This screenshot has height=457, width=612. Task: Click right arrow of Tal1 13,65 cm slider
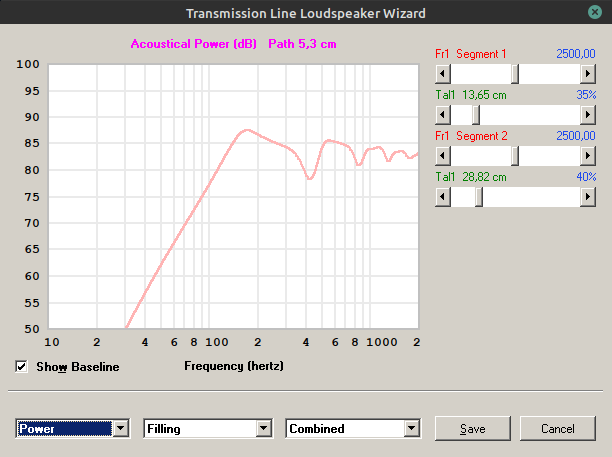(588, 115)
